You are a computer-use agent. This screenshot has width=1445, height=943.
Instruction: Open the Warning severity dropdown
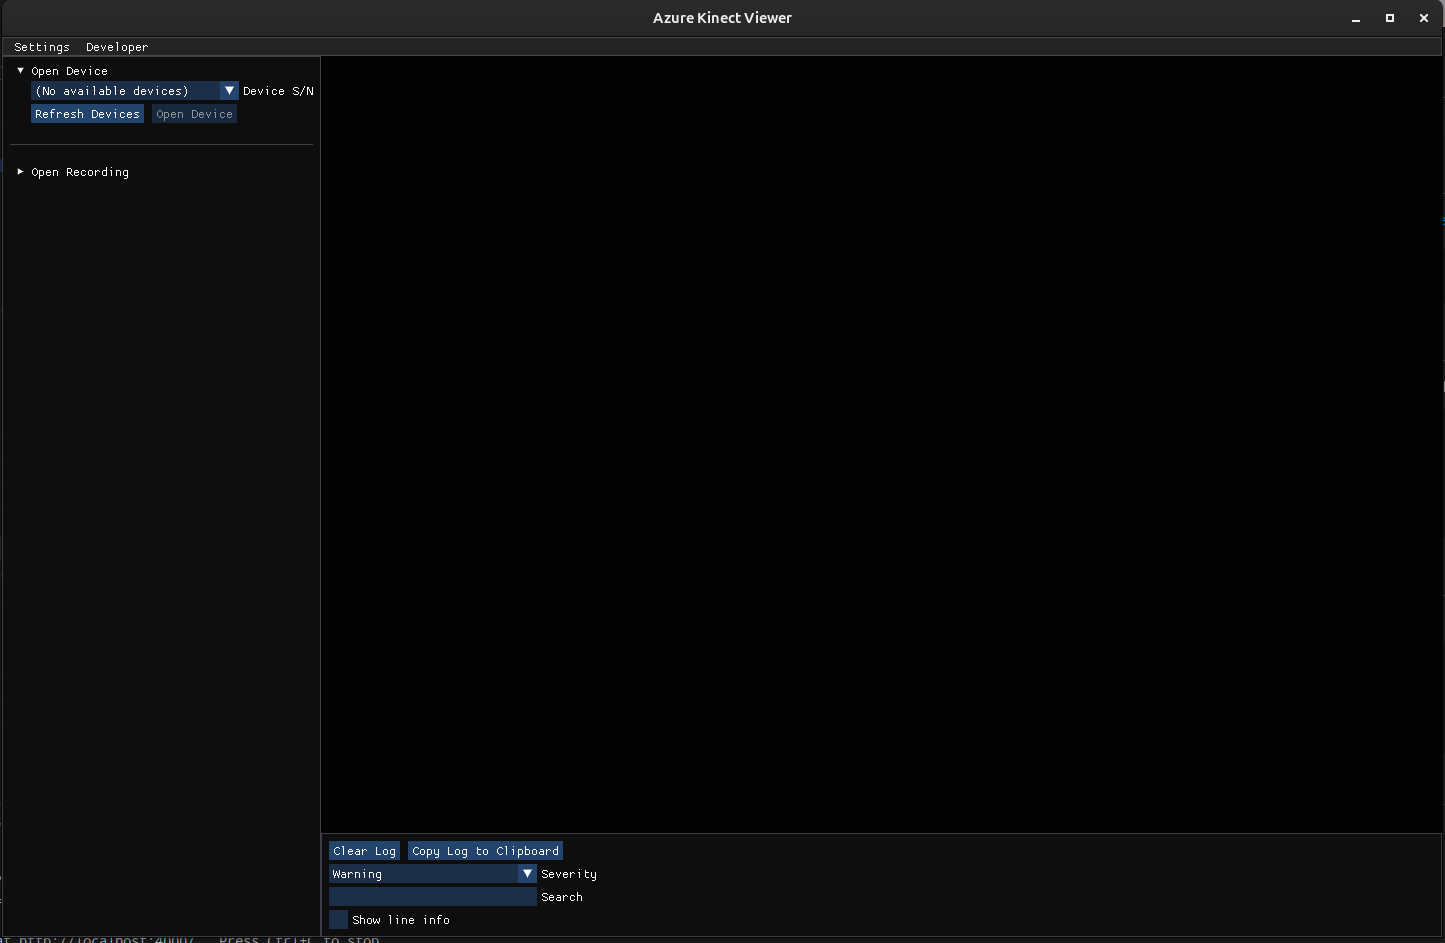pos(432,874)
